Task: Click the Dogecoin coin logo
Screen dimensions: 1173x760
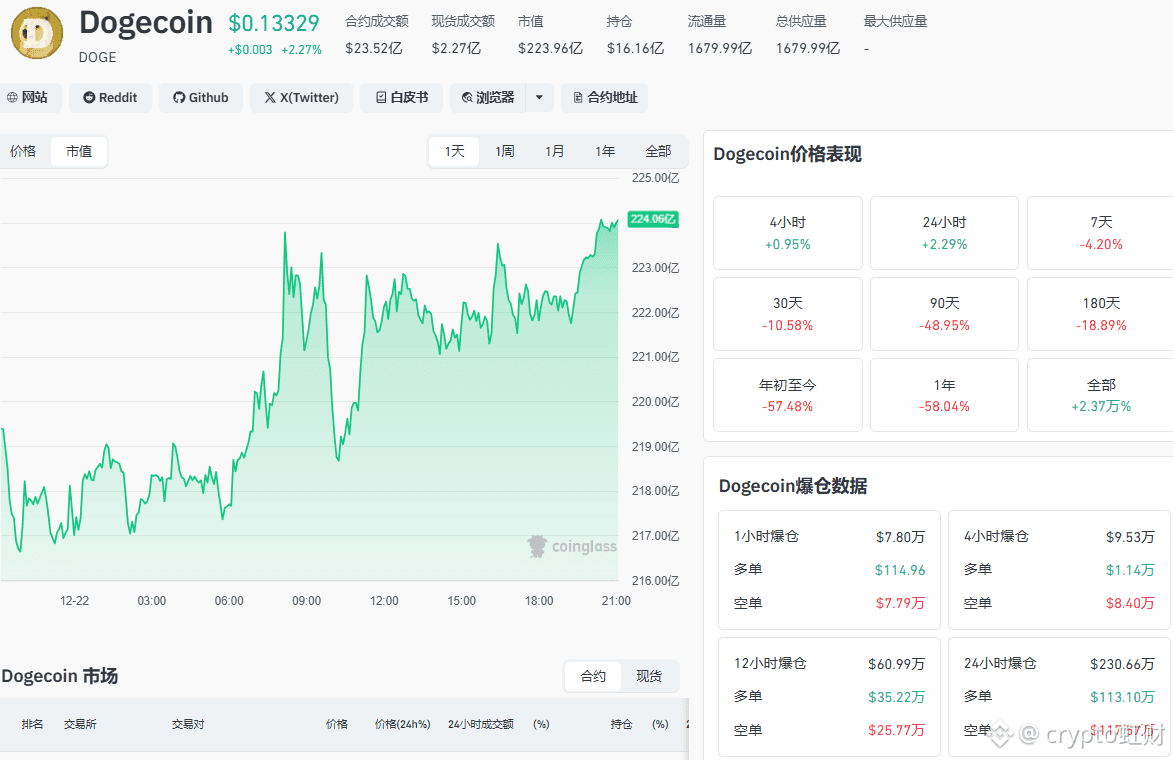Action: 37,34
